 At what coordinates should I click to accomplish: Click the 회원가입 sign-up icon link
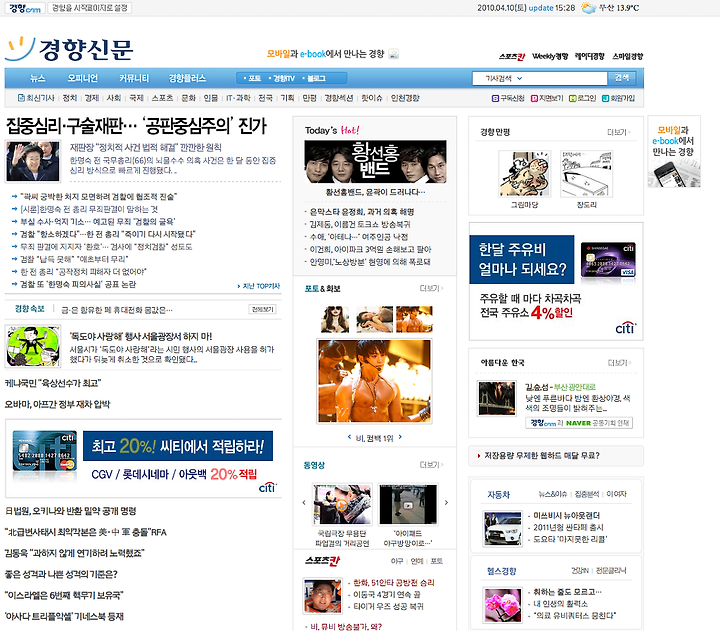619,98
